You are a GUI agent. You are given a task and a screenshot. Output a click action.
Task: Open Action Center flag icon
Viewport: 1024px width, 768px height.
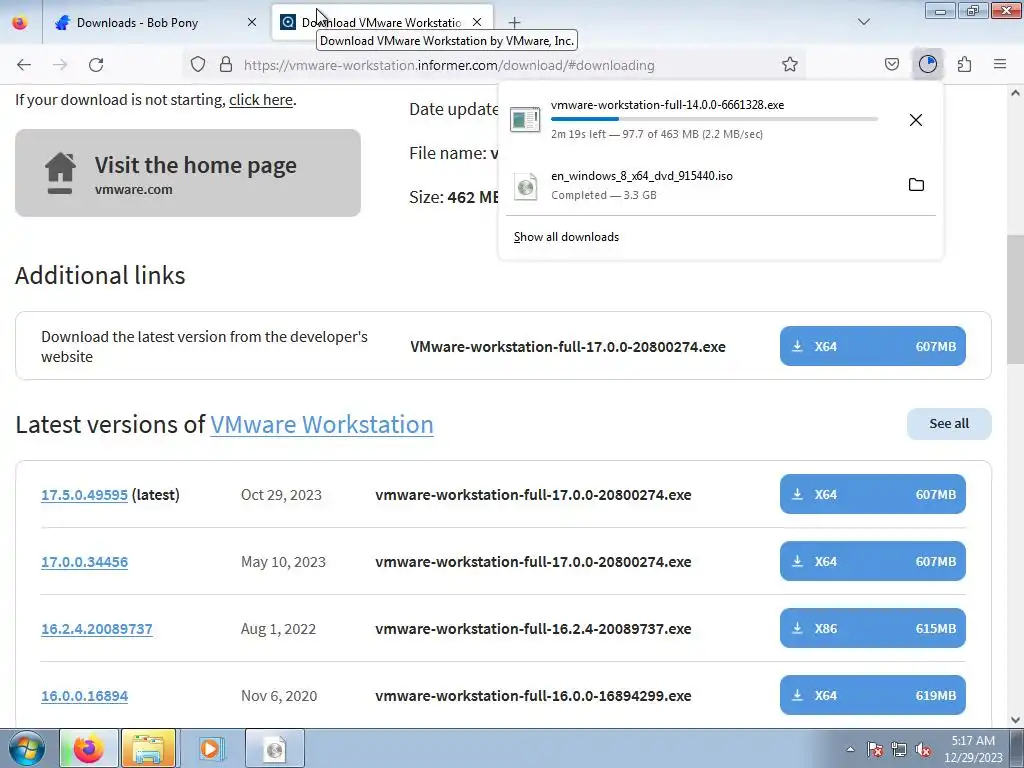pos(875,750)
